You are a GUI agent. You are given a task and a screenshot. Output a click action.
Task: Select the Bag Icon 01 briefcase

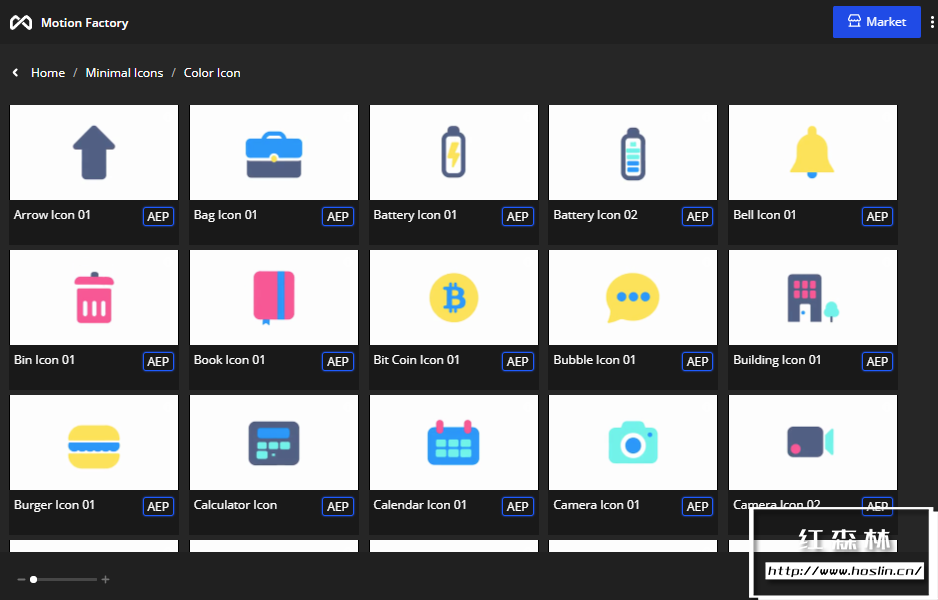274,153
